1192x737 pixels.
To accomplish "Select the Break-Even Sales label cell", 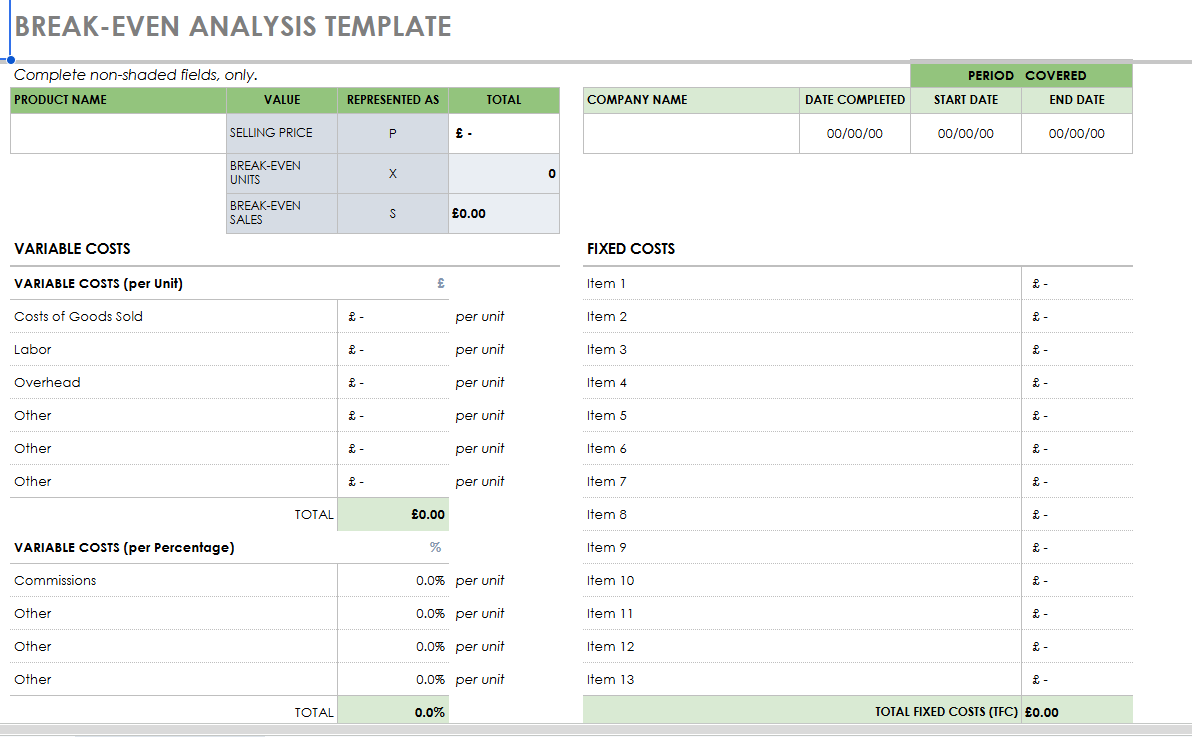I will [282, 214].
